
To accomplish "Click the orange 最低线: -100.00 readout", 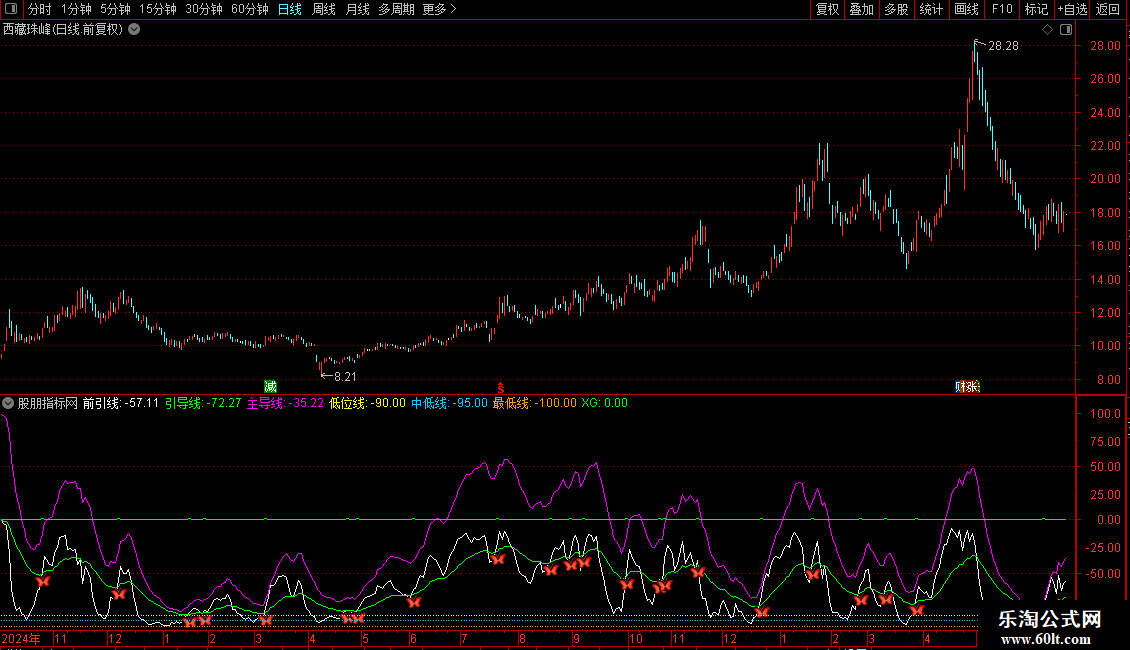I will pos(535,404).
